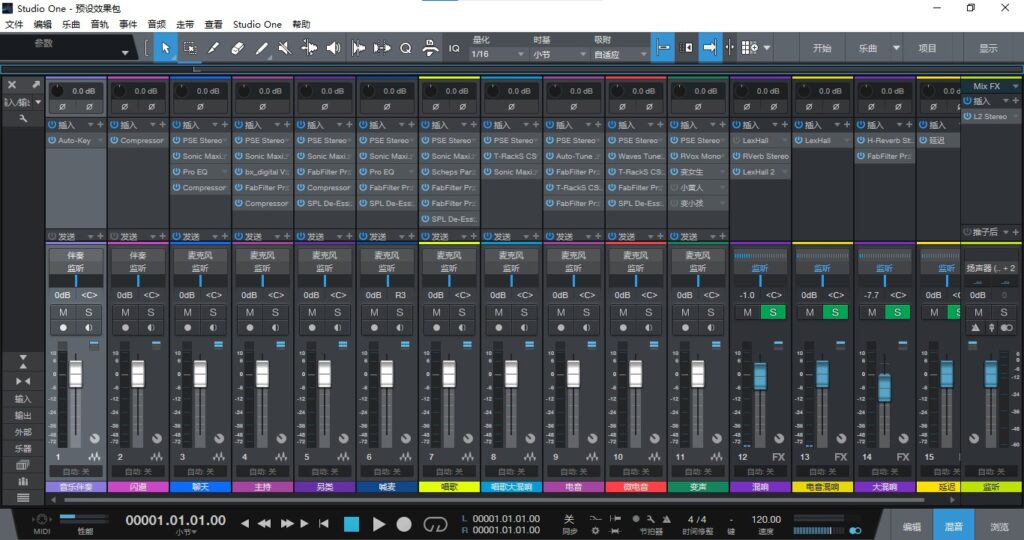
Task: Click the wrench settings icon in mixer sidebar
Action: tap(23, 119)
